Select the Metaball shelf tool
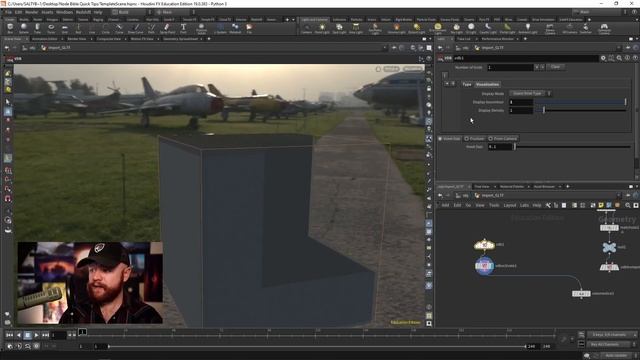Viewport: 640px width, 360px height. 235,28
